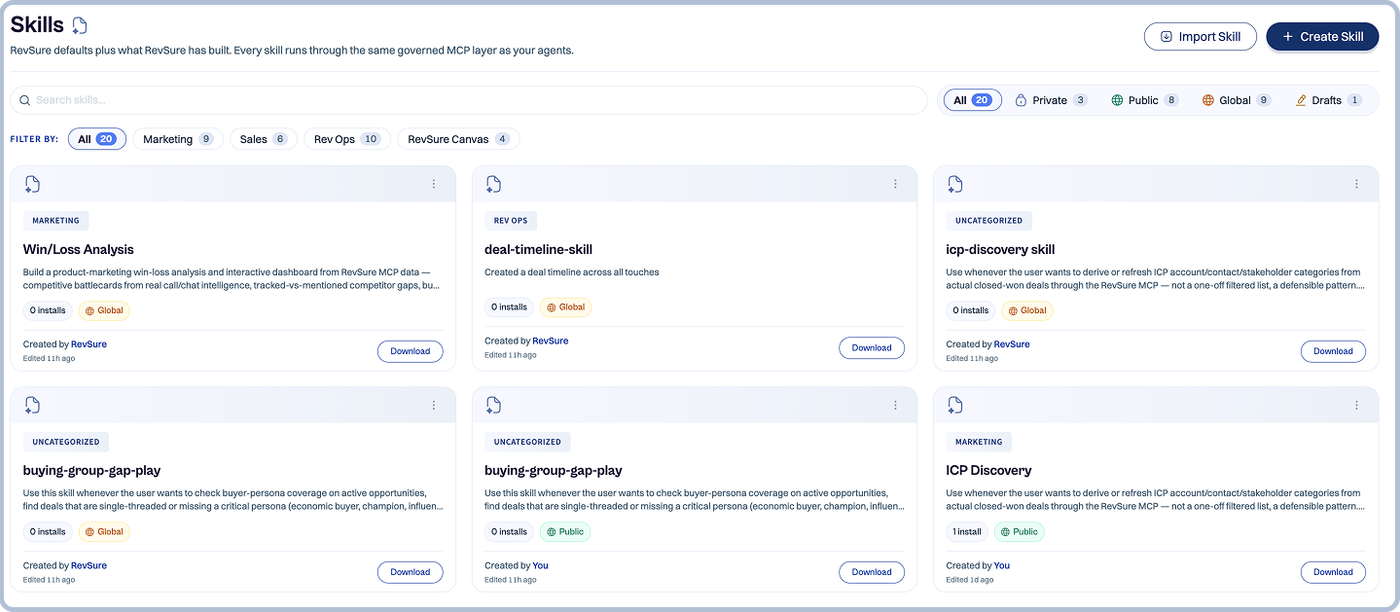Download the deal-timeline-skill
This screenshot has width=1400, height=612.
tap(871, 348)
